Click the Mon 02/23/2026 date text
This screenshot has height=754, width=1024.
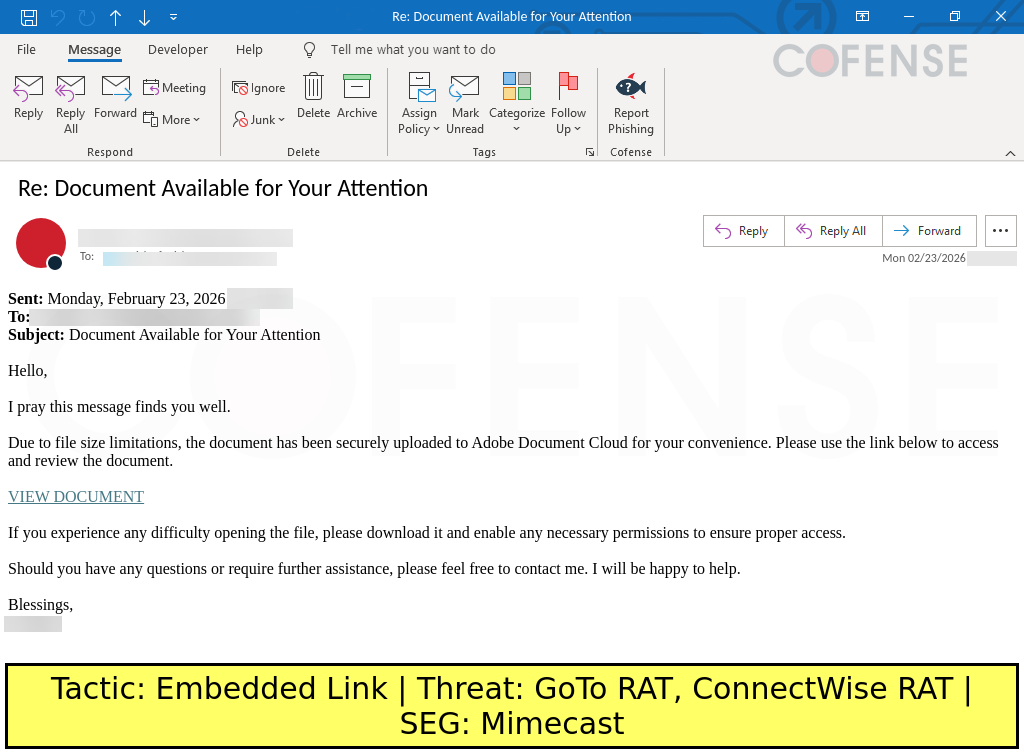tap(923, 258)
